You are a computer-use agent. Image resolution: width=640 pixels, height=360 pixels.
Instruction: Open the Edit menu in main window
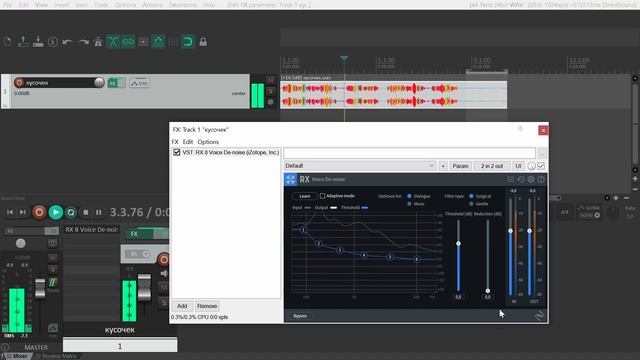pyautogui.click(x=24, y=5)
